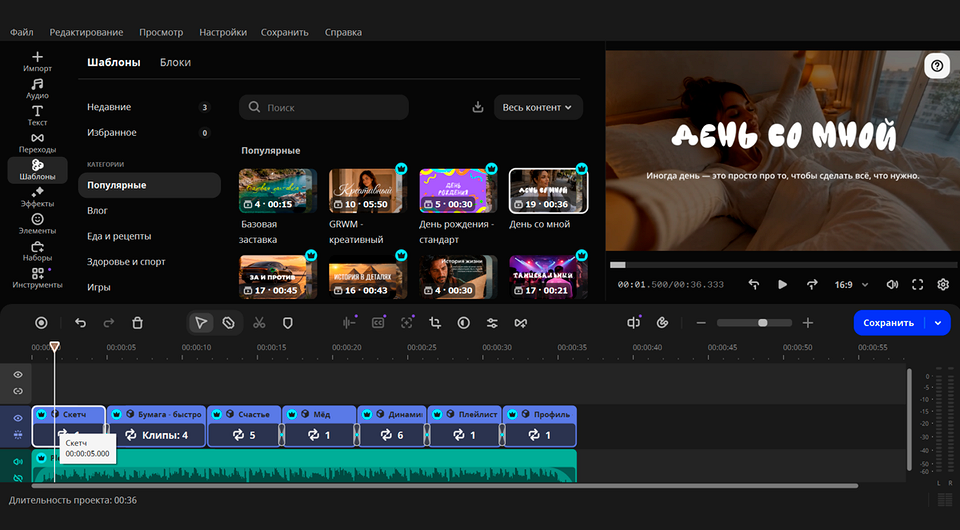
Task: Open the Инструменты sidebar section
Action: (37, 278)
